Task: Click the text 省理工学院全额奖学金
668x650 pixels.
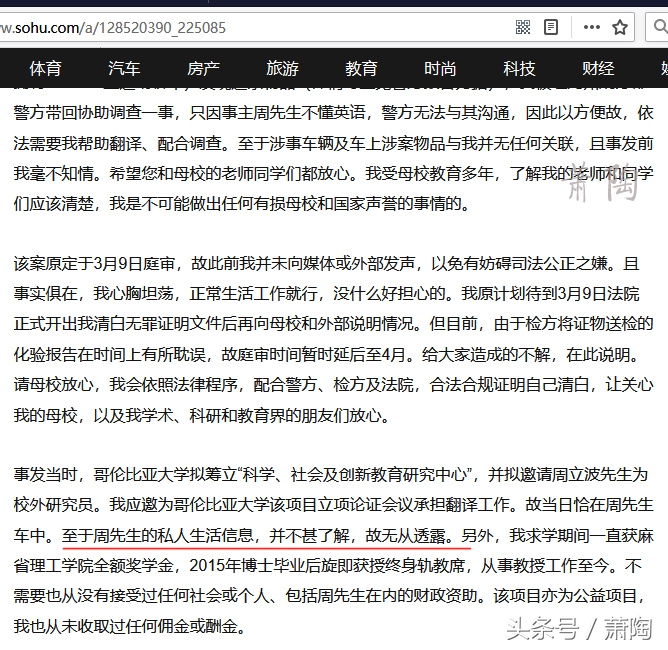Action: [x=93, y=566]
